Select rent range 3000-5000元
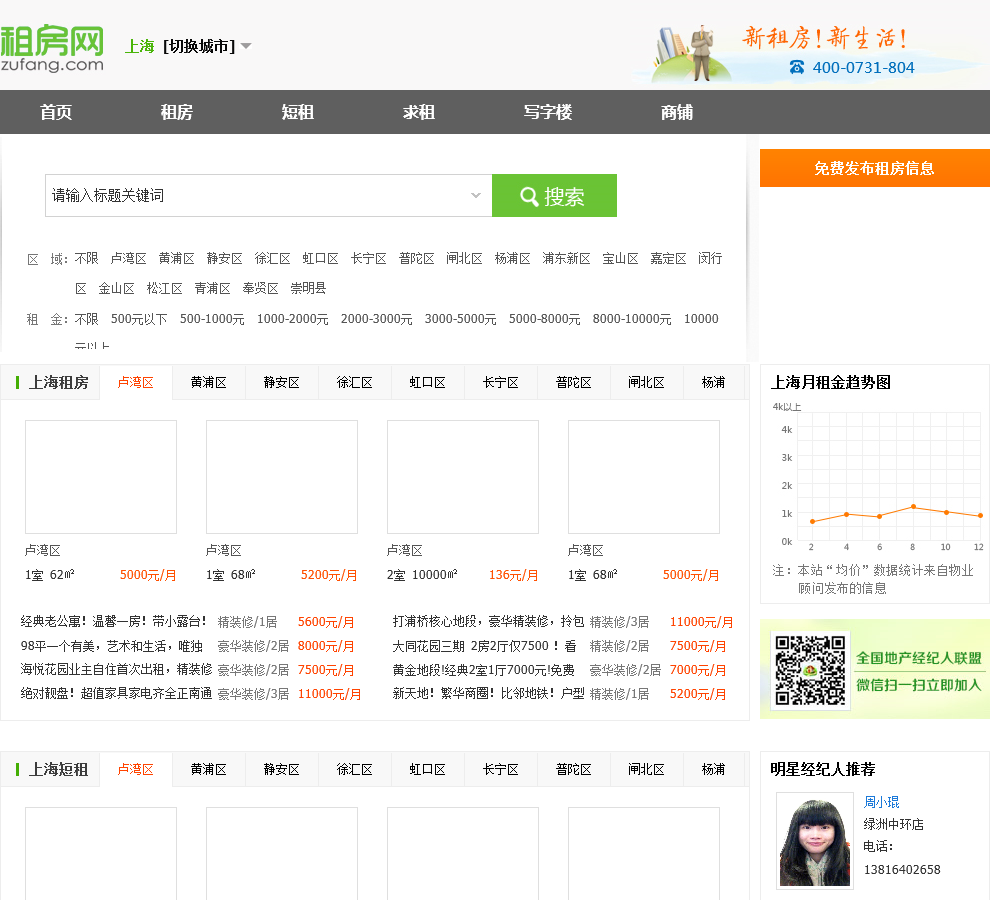This screenshot has width=990, height=900. [x=460, y=319]
